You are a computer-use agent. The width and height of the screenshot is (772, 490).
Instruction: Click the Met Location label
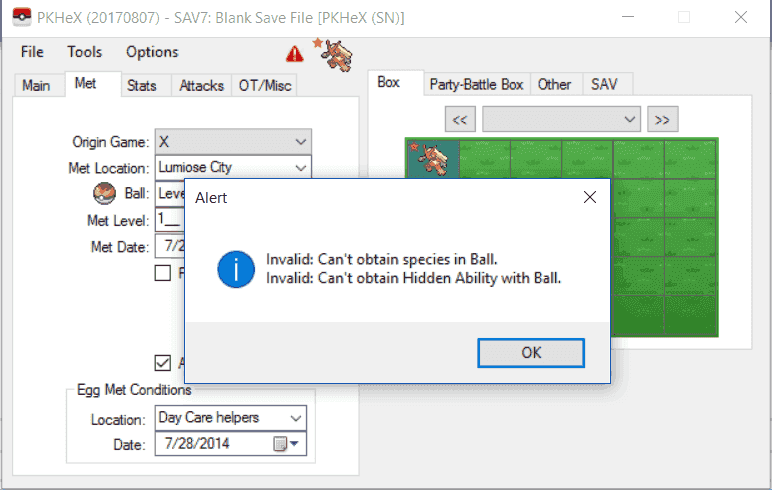109,168
